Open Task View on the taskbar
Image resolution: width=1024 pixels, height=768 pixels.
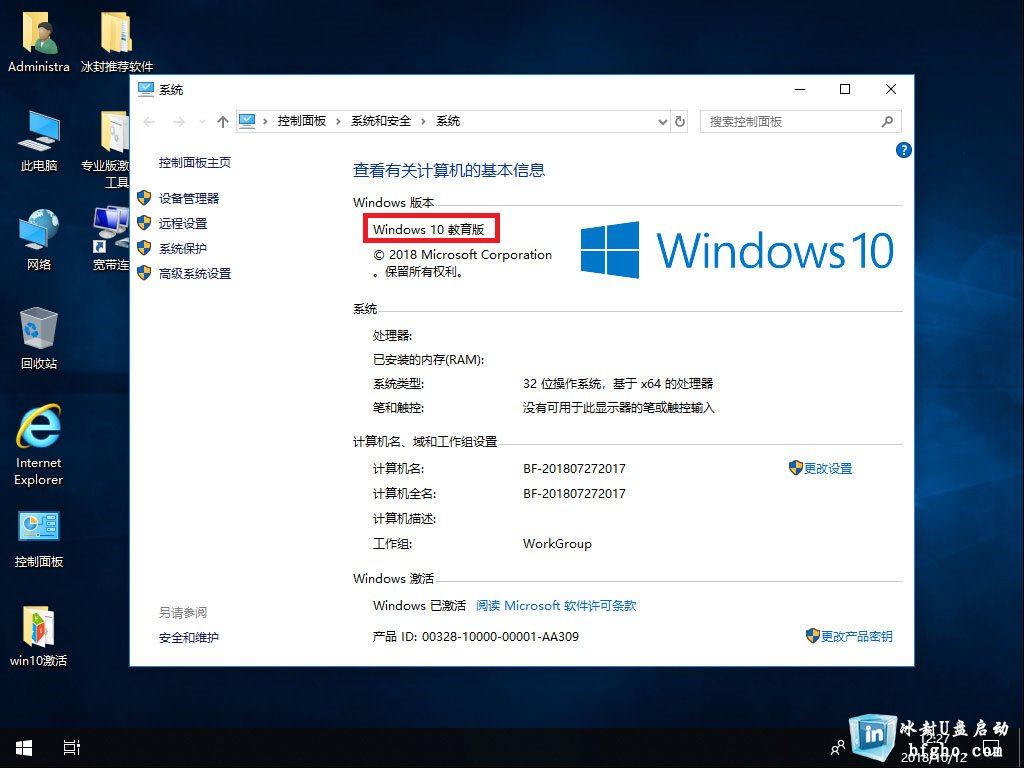tap(72, 748)
